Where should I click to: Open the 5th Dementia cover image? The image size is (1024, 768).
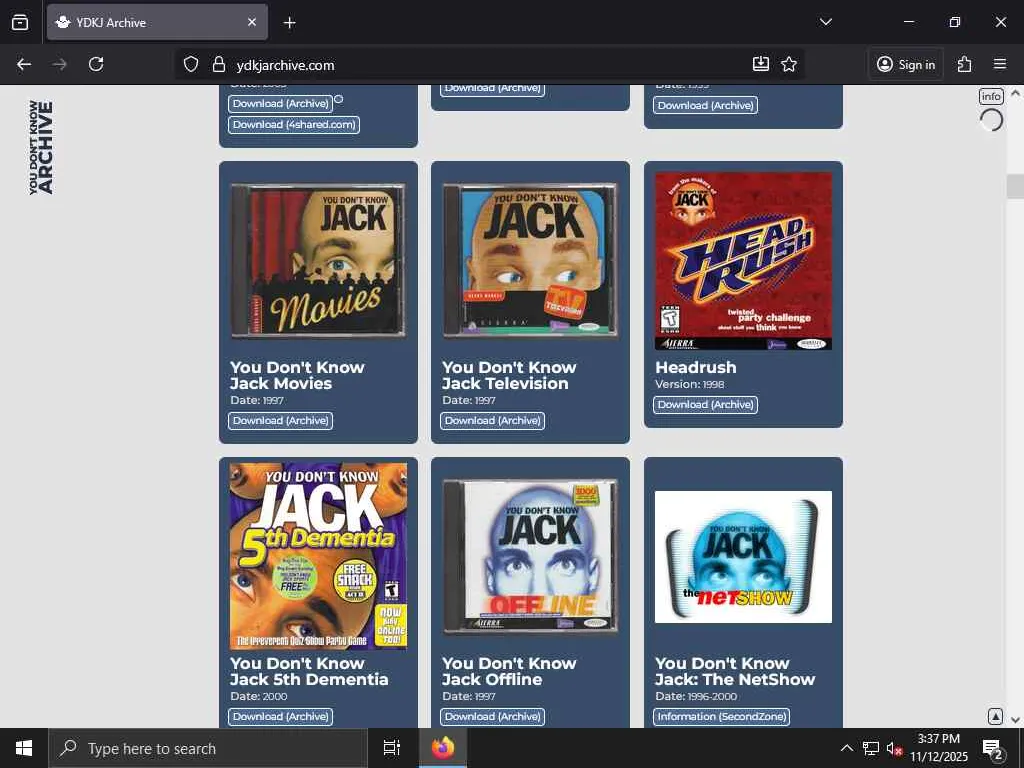click(x=318, y=556)
